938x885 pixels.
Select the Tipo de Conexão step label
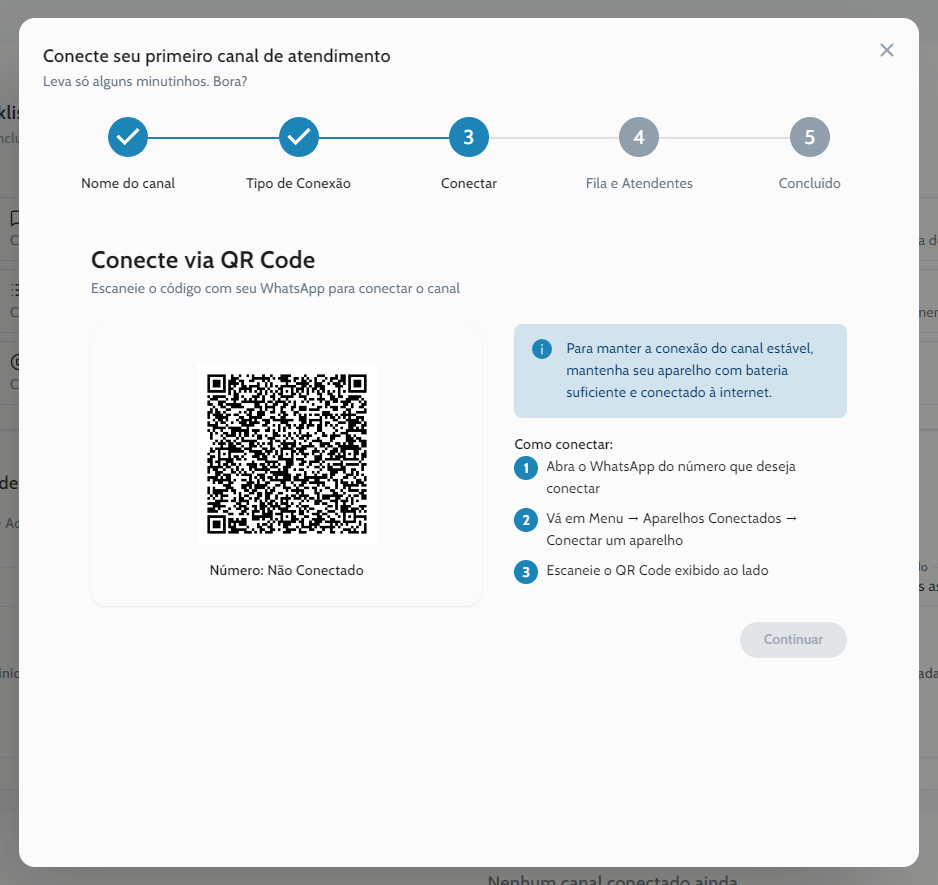[298, 183]
